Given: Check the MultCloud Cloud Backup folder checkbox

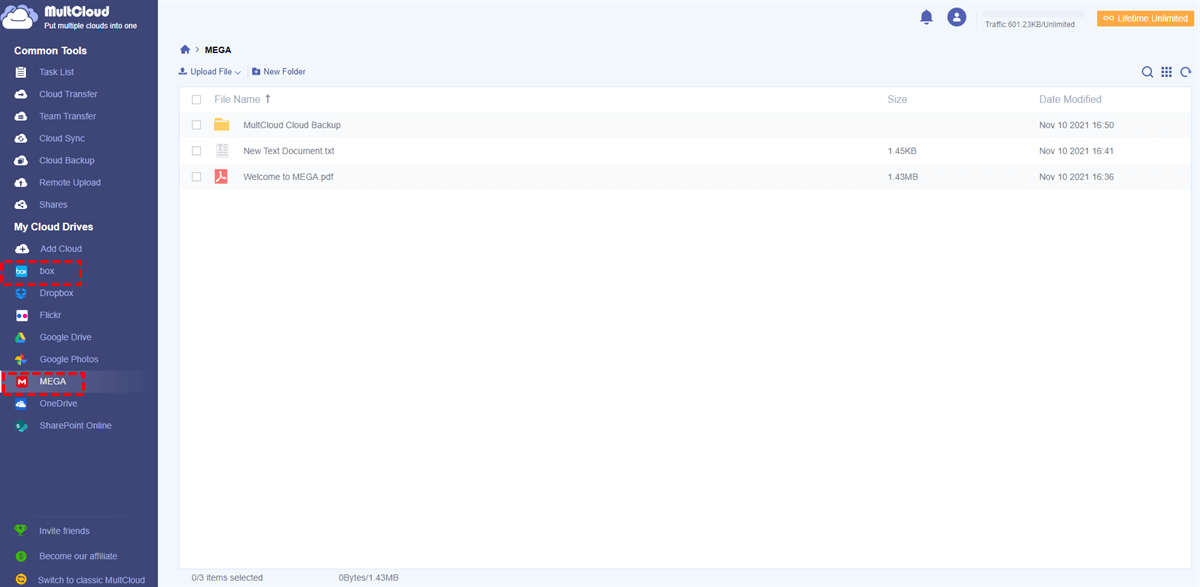Looking at the screenshot, I should click(197, 125).
